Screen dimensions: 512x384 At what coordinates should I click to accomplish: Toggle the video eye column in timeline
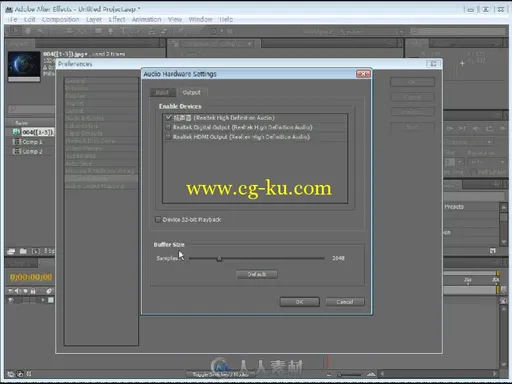point(11,291)
